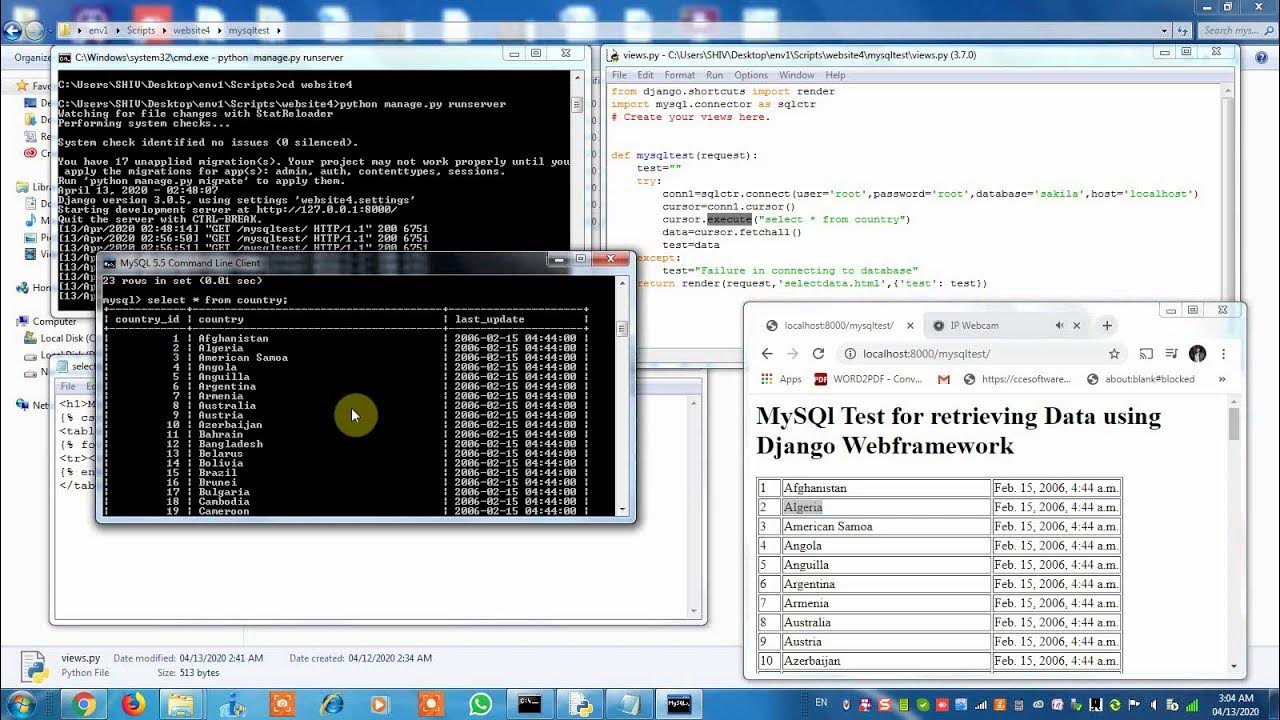Navigate to website4 in Explorer breadcrumb
Image resolution: width=1280 pixels, height=720 pixels.
click(191, 31)
